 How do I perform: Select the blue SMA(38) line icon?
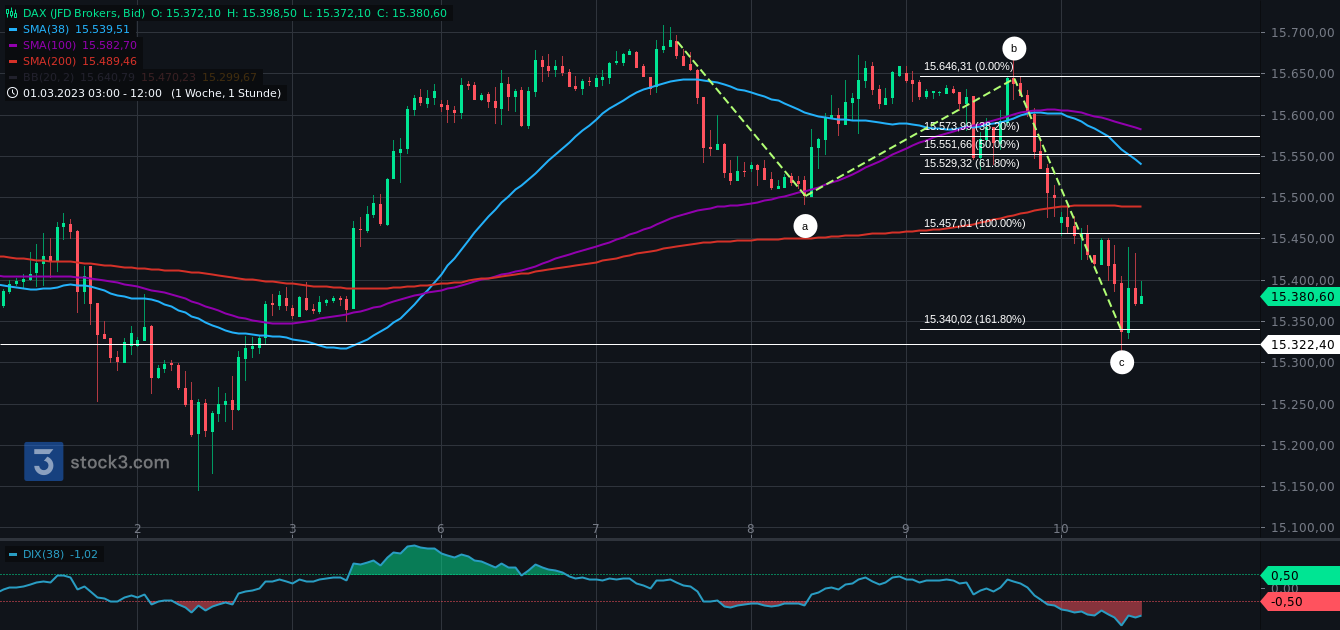point(12,30)
